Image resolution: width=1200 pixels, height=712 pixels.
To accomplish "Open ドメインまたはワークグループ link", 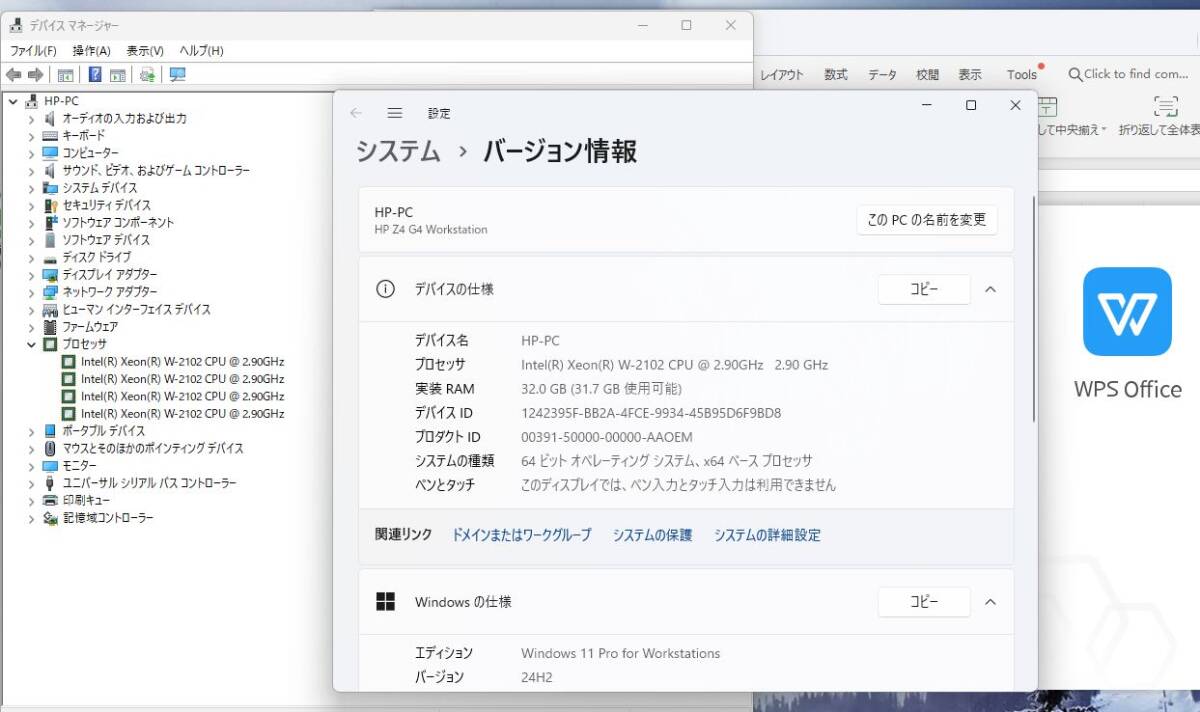I will (522, 535).
